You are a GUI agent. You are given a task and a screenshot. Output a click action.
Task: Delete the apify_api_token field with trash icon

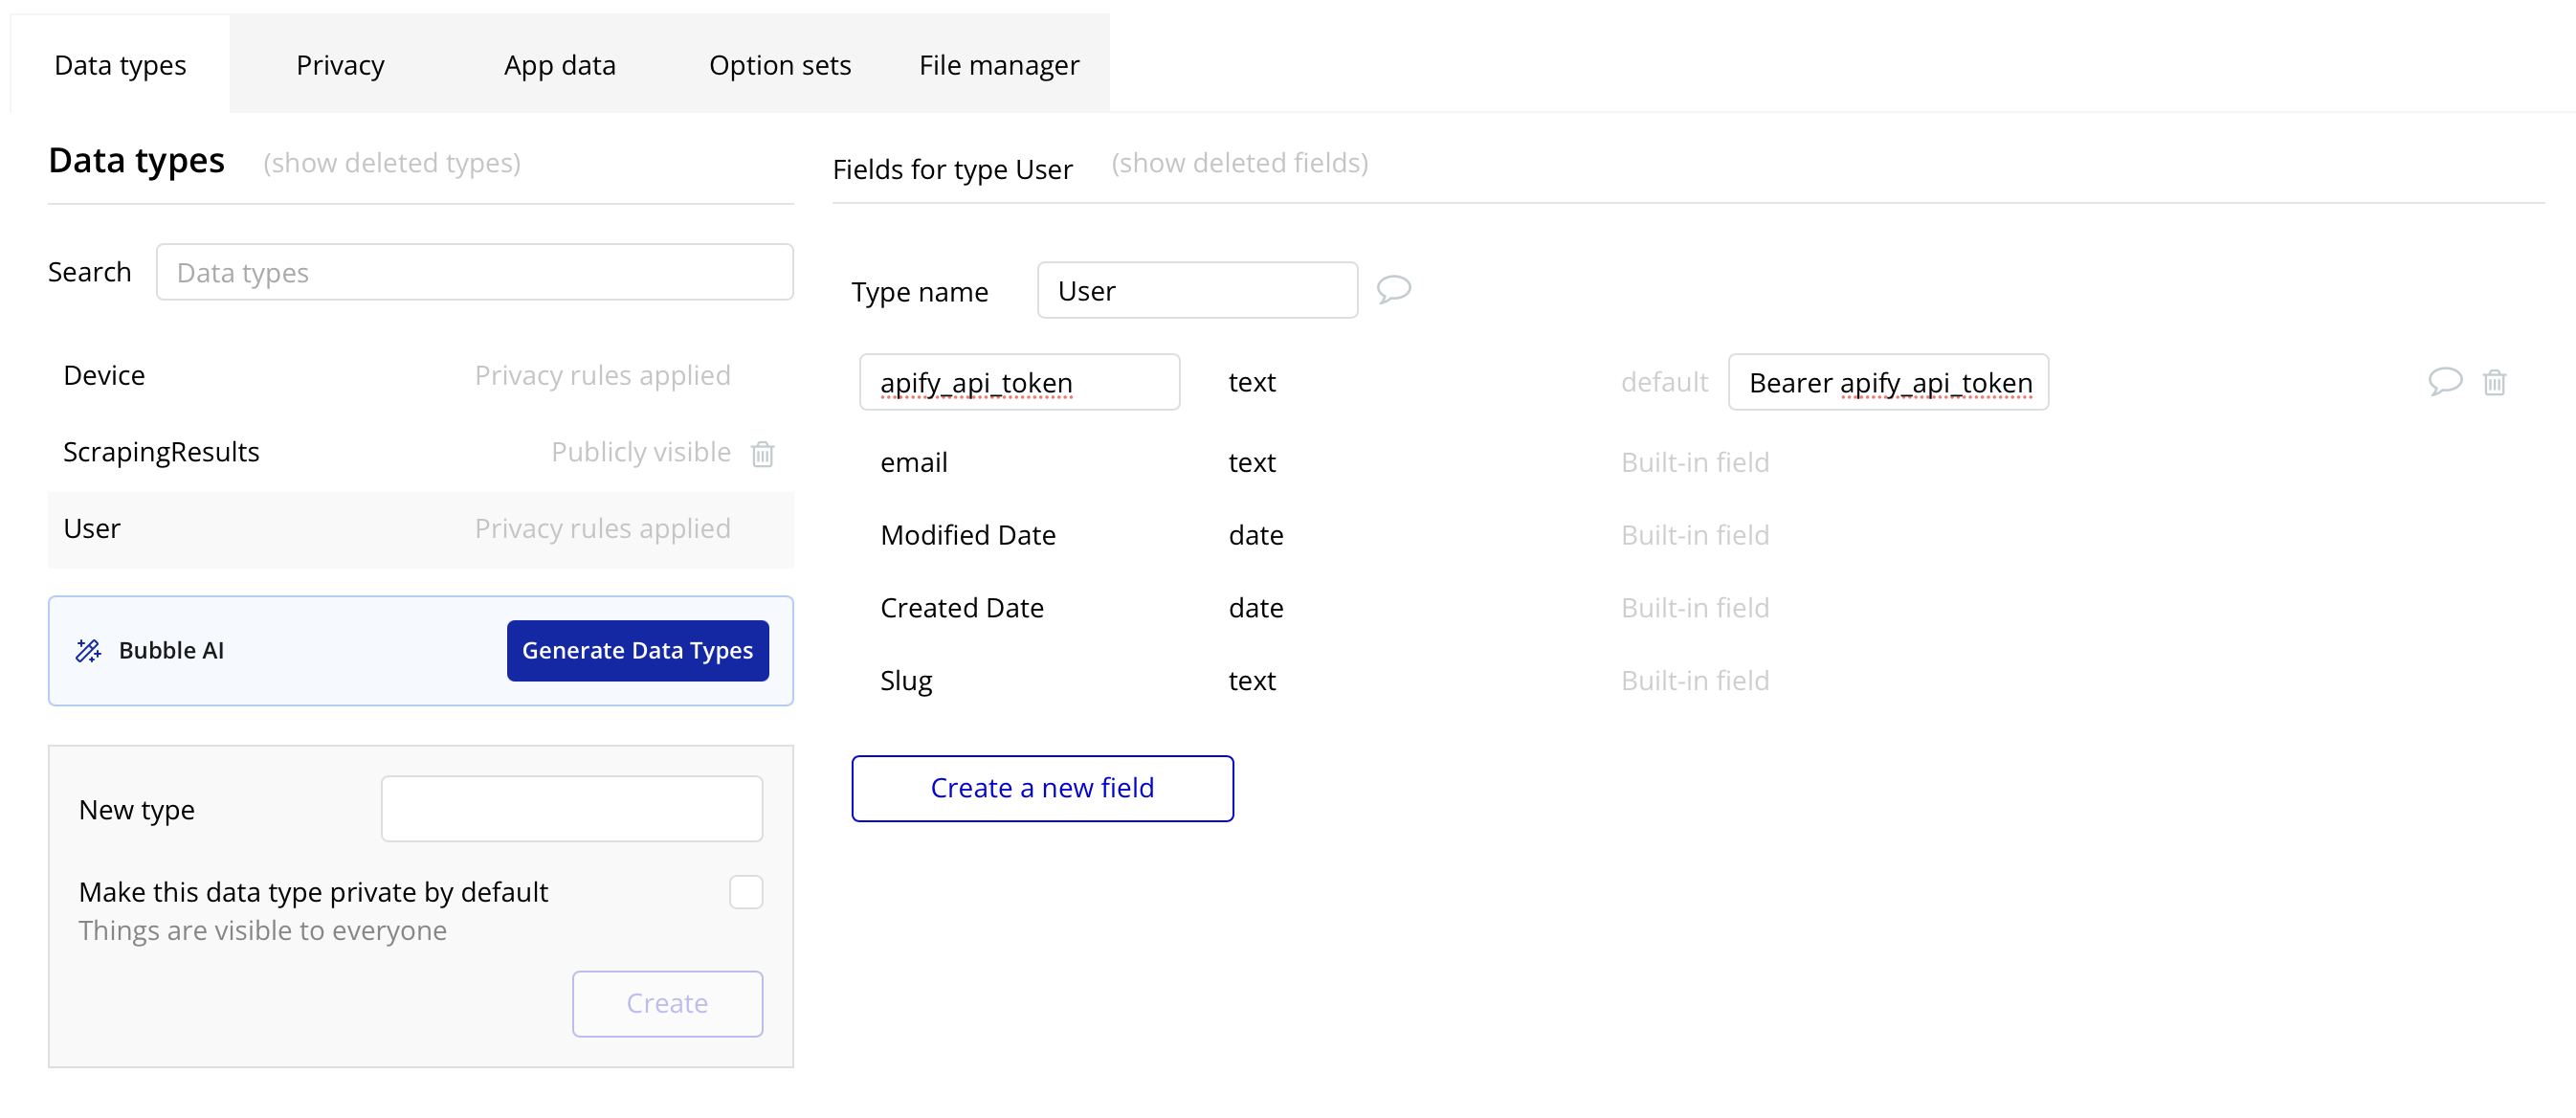[x=2494, y=382]
